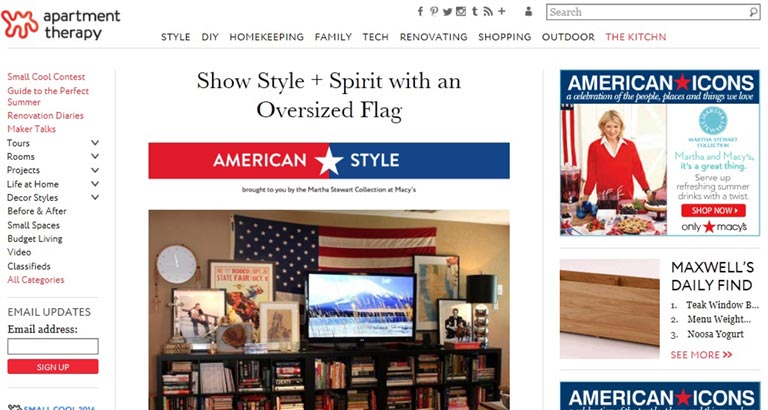This screenshot has height=410, width=768.
Task: Open the DIY navigation menu item
Action: pos(210,37)
